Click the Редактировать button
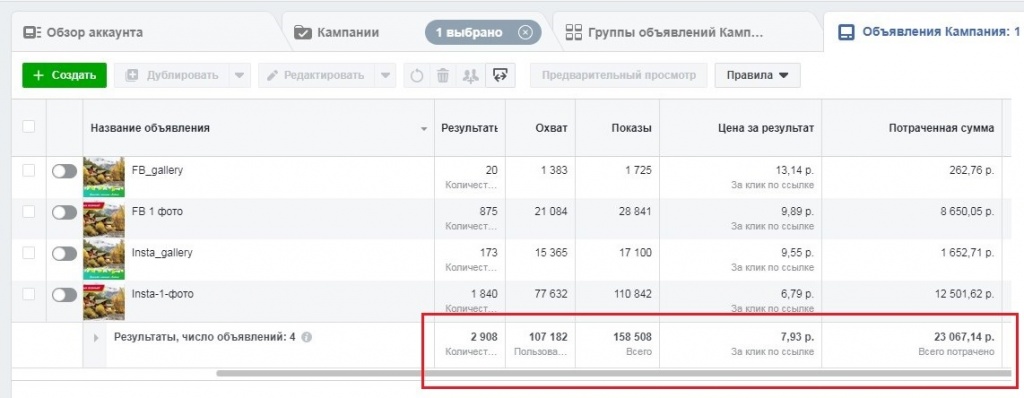This screenshot has width=1024, height=398. click(x=316, y=75)
